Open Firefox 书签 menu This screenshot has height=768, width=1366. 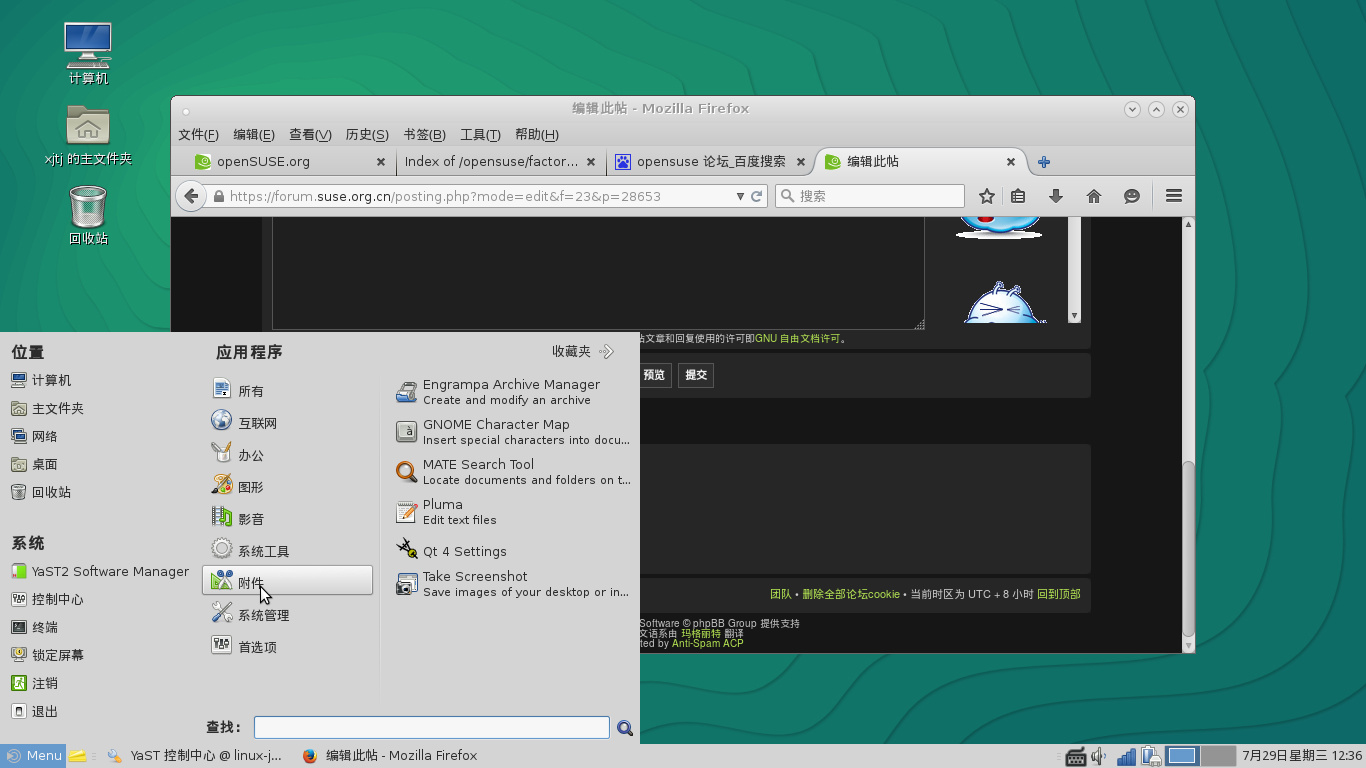(424, 134)
